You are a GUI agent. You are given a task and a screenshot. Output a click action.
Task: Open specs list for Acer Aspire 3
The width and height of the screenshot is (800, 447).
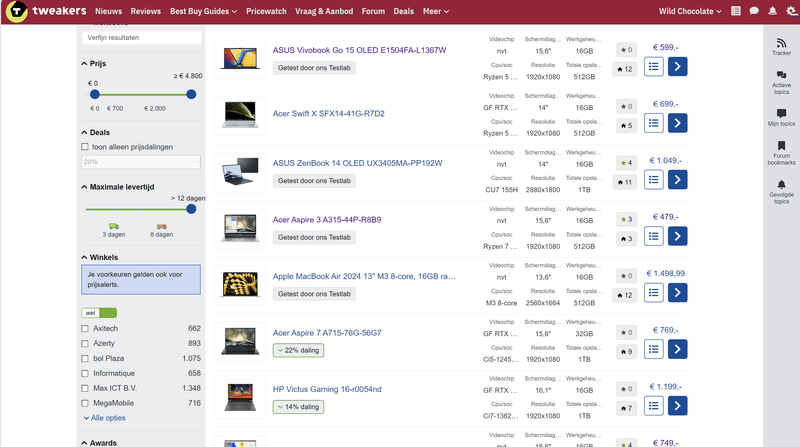[x=654, y=236]
